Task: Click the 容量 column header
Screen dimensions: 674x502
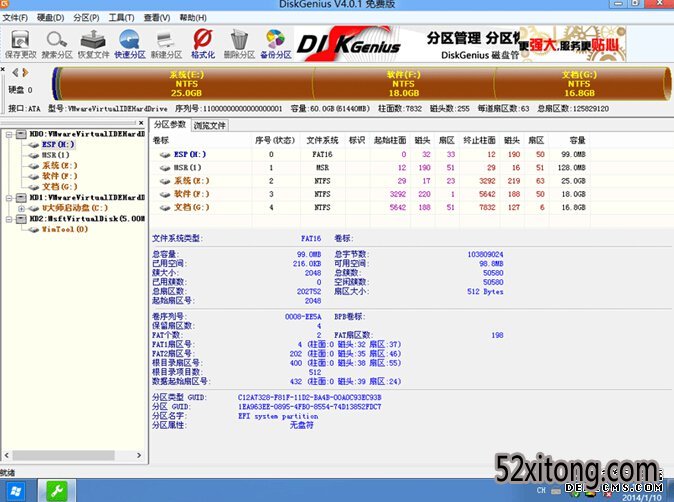Action: (x=570, y=140)
